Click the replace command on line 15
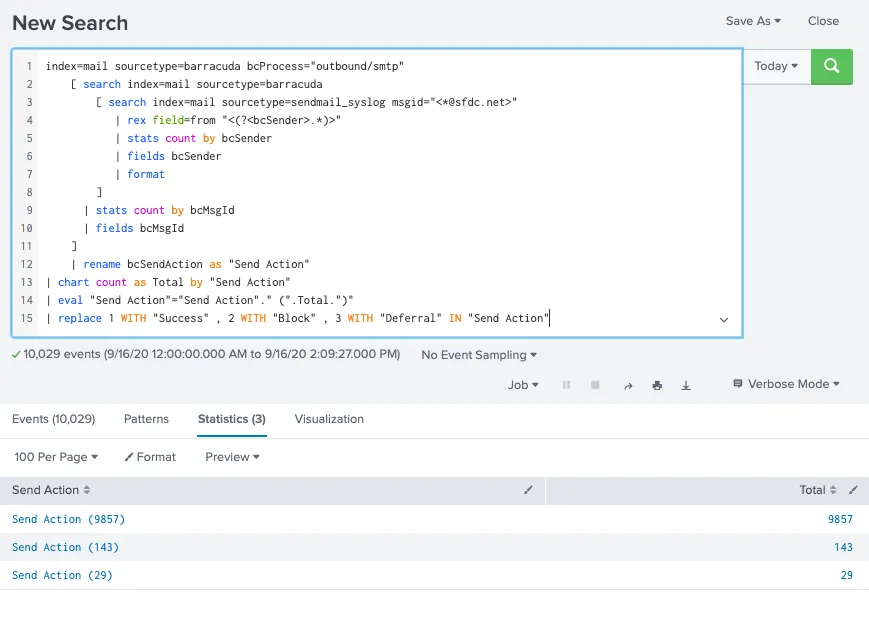The width and height of the screenshot is (869, 629). 80,318
